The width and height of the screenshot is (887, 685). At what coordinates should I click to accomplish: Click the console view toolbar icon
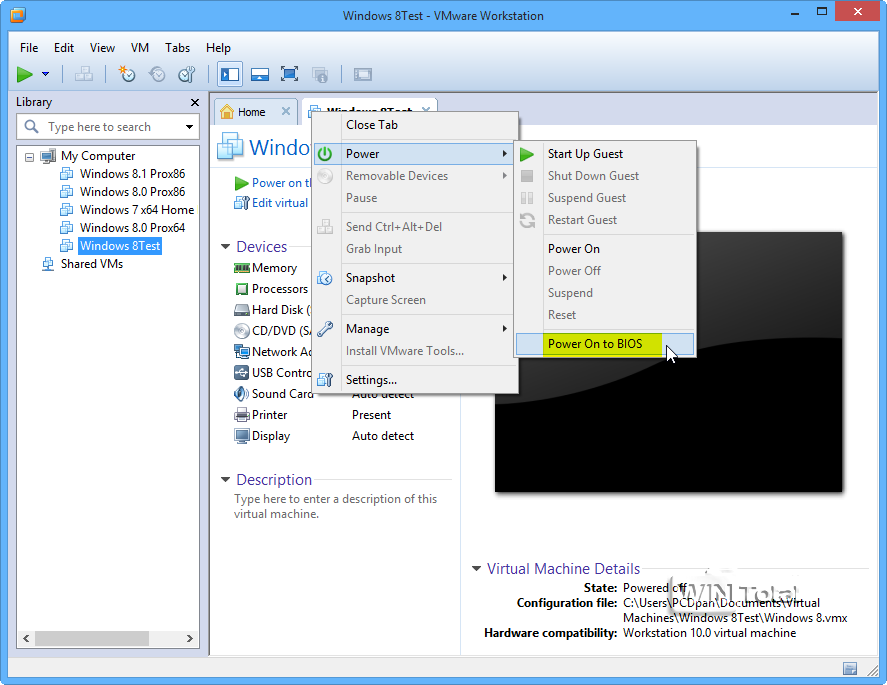363,74
